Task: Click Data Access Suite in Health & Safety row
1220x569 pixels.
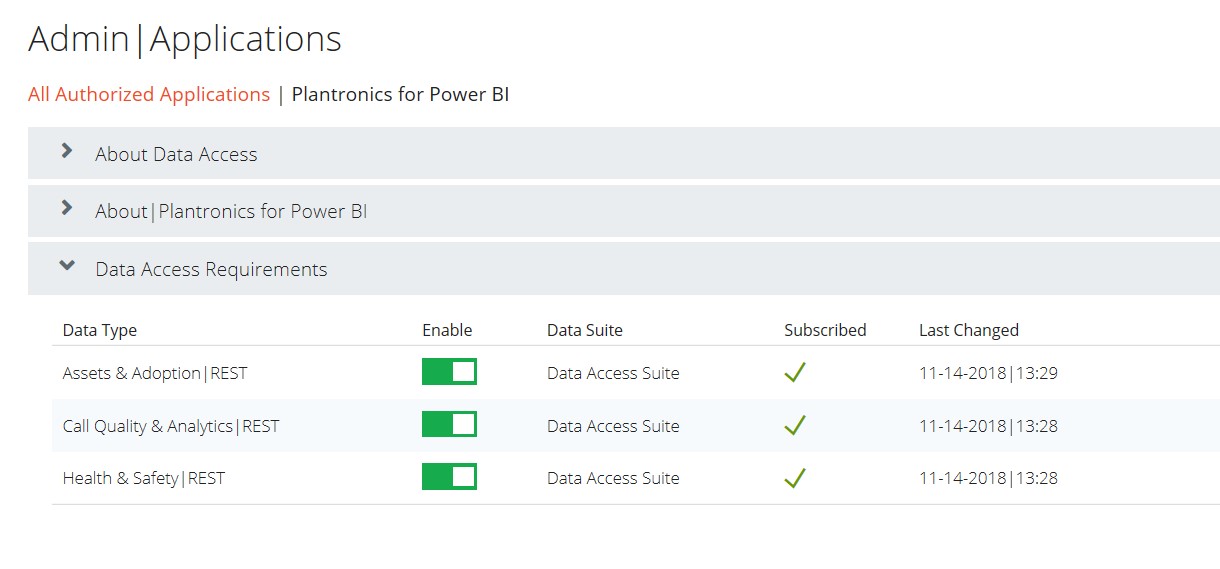Action: coord(613,478)
